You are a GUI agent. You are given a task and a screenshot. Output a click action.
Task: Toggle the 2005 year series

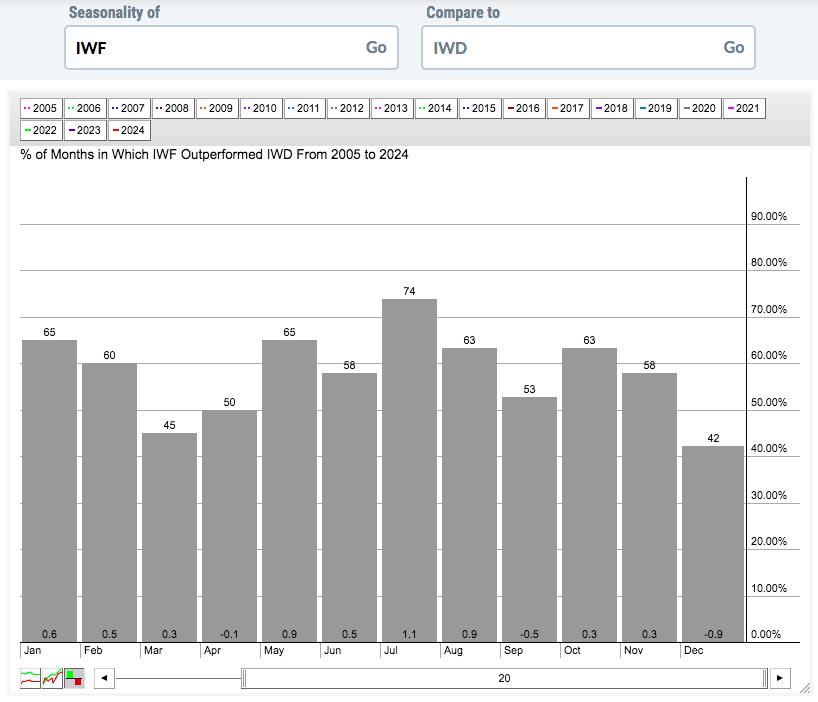point(41,108)
